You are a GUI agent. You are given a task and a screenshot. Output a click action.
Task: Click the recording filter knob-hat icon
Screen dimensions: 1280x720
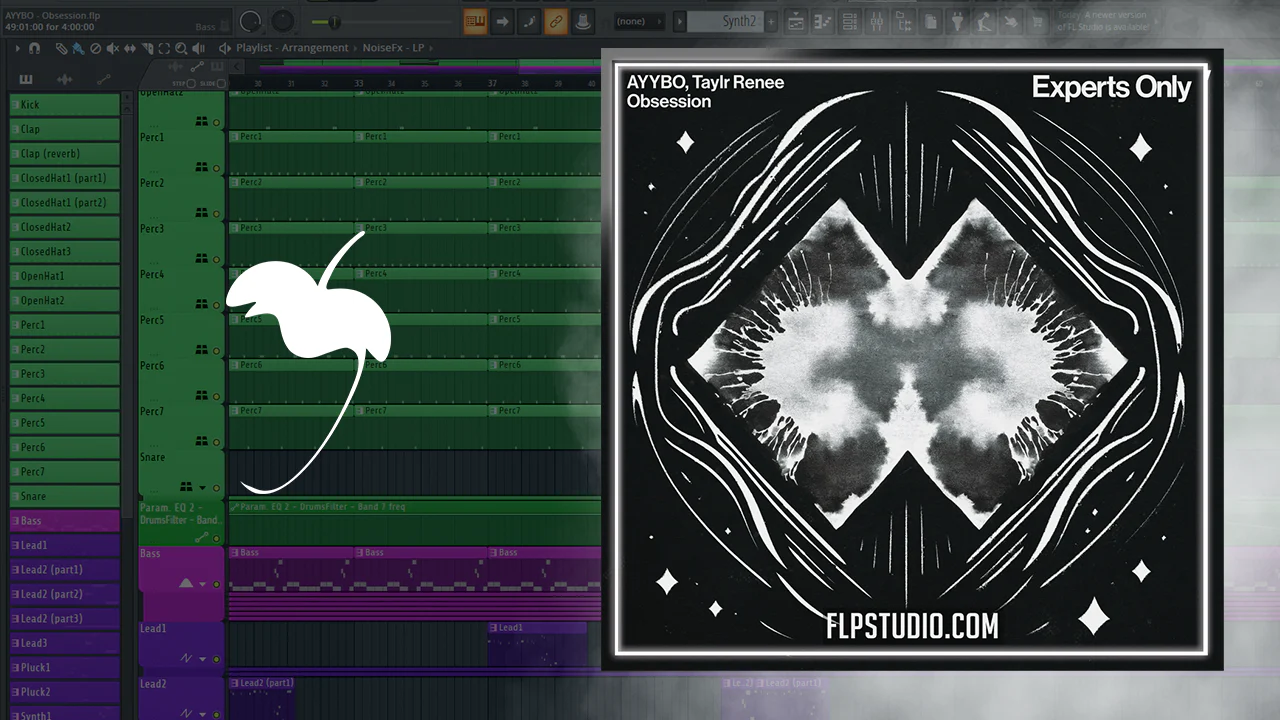(583, 21)
